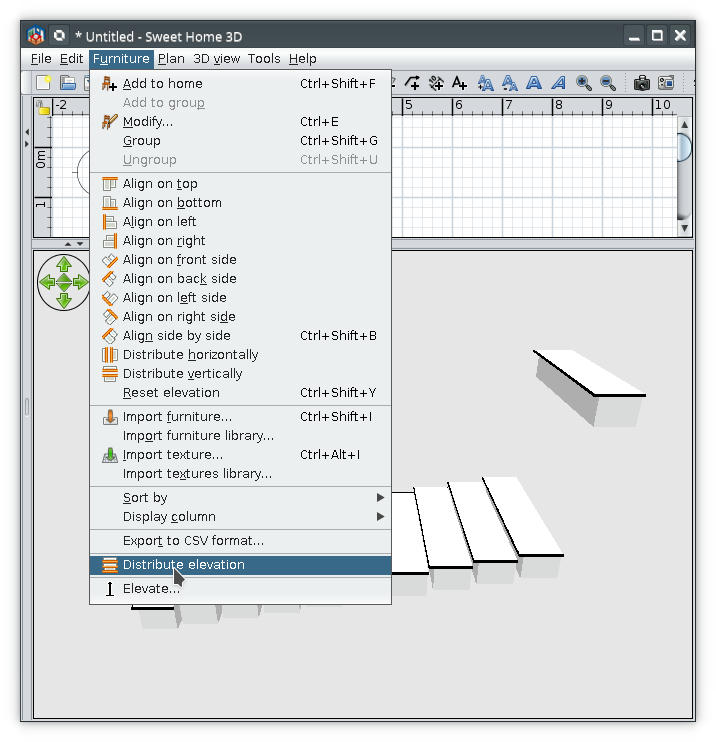This screenshot has width=716, height=742.
Task: Open the Edit menu
Action: click(x=71, y=59)
